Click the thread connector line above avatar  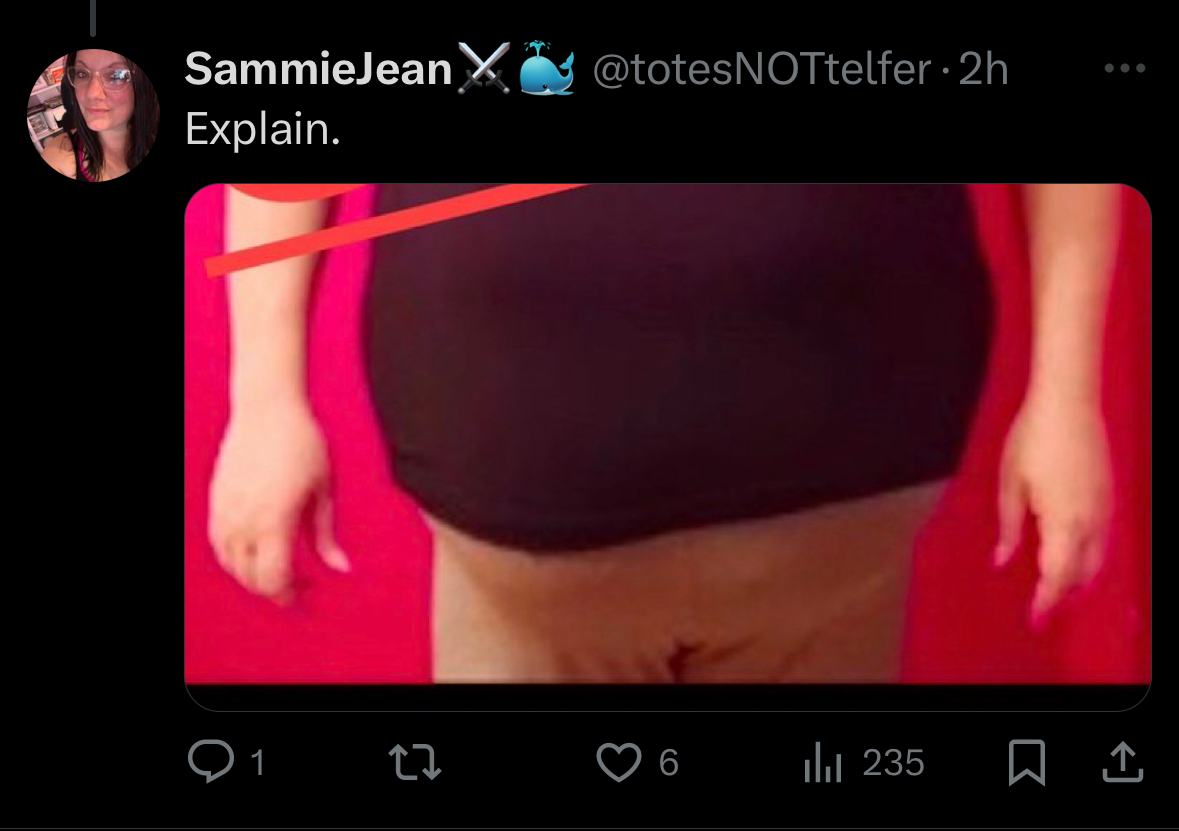(x=93, y=17)
